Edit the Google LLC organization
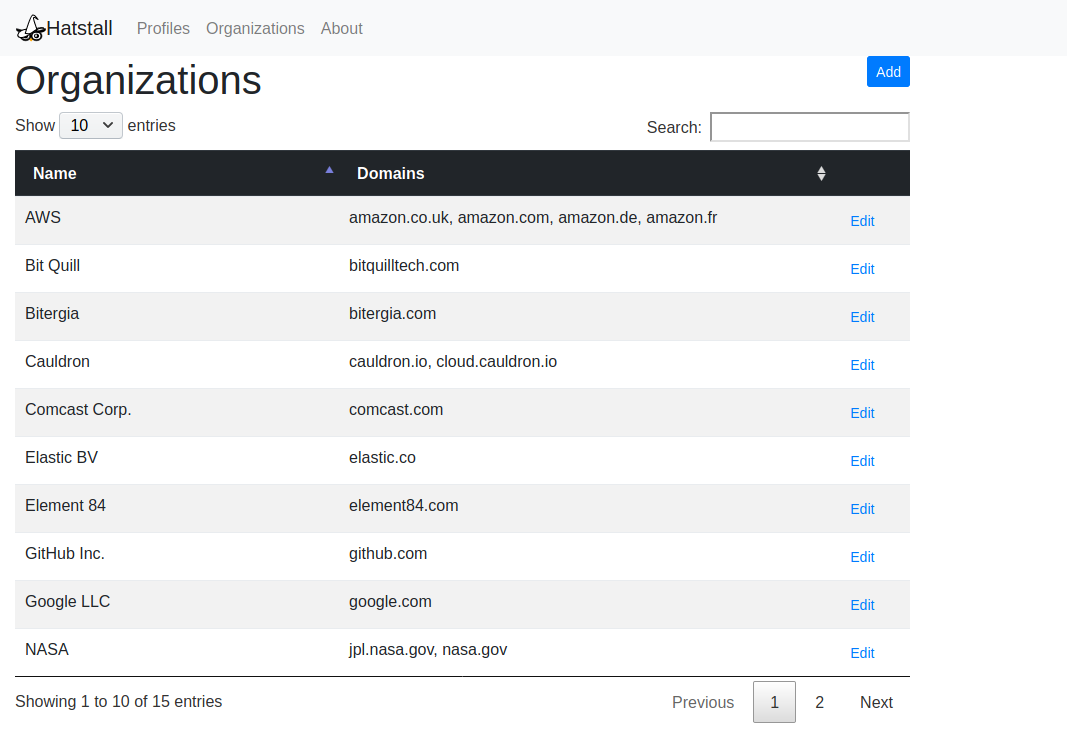This screenshot has width=1067, height=744. (862, 605)
